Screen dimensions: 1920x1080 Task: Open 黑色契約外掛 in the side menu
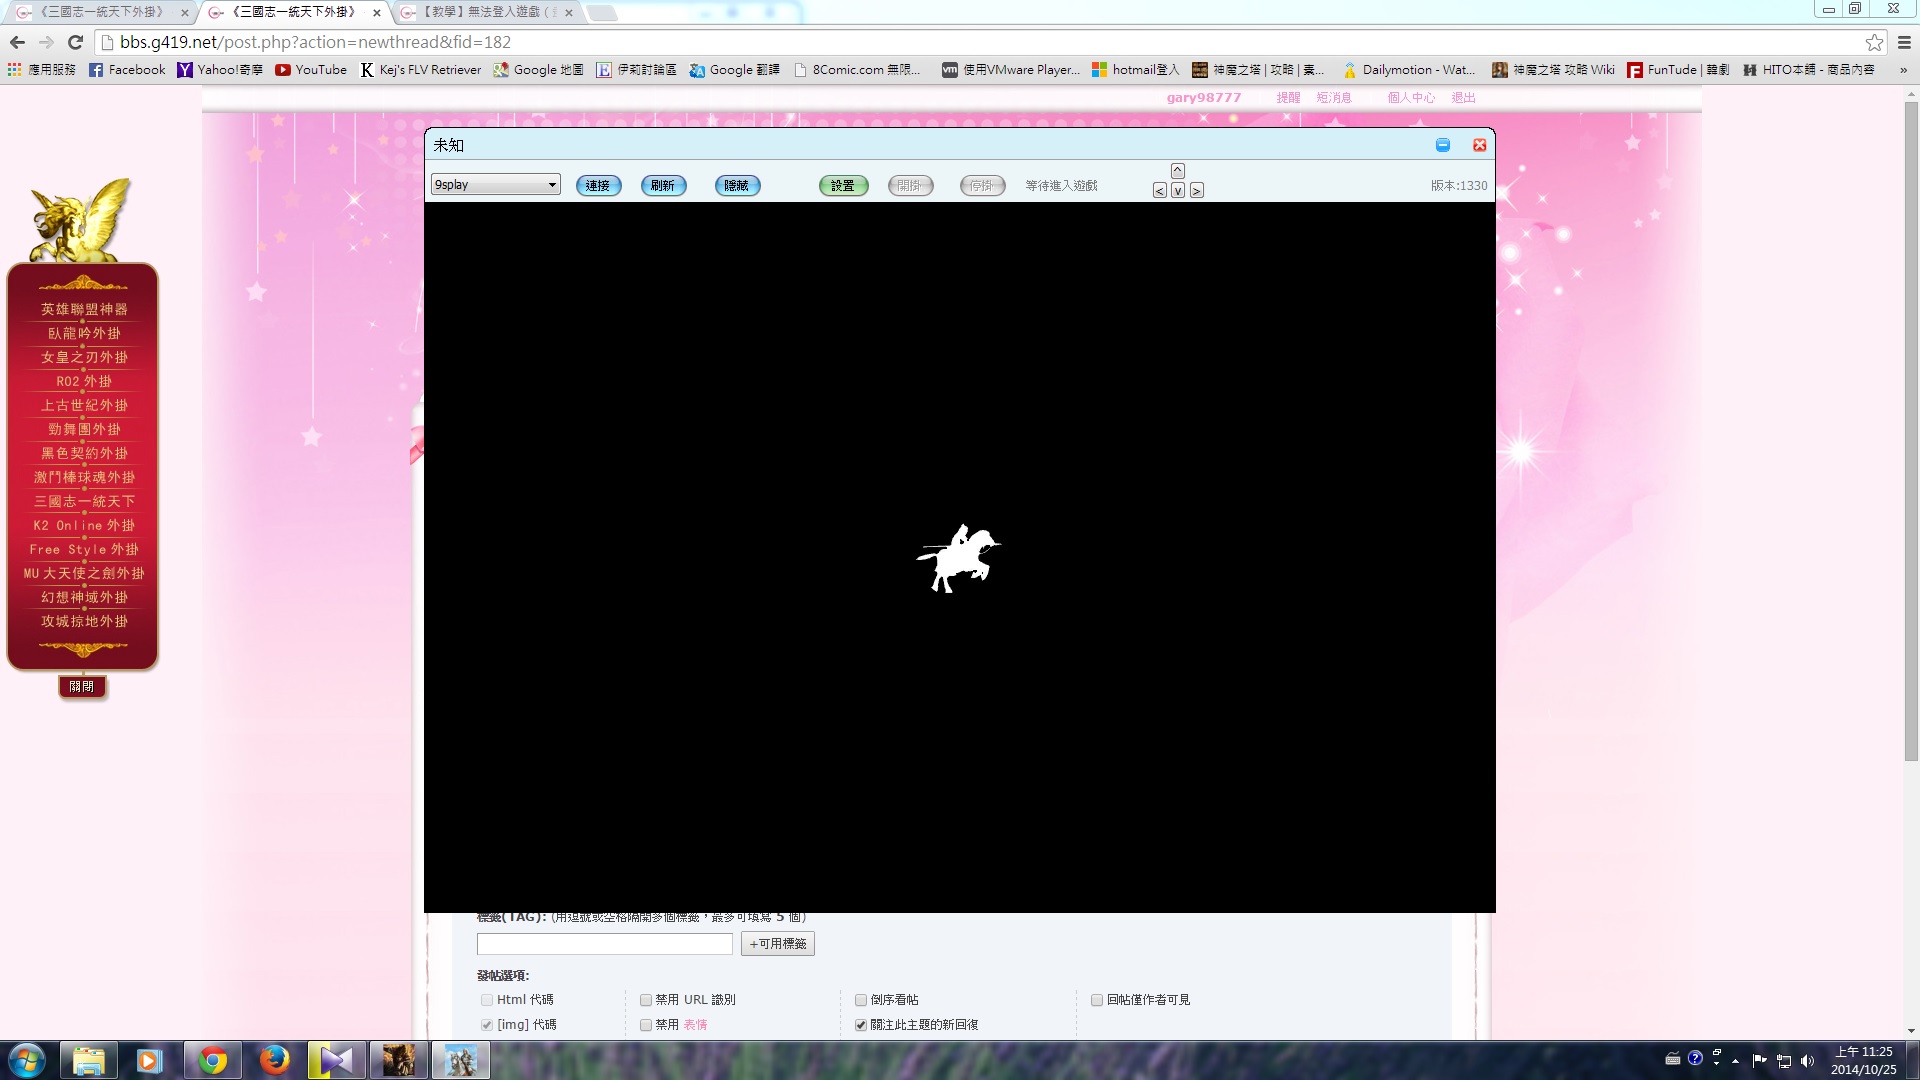(84, 453)
